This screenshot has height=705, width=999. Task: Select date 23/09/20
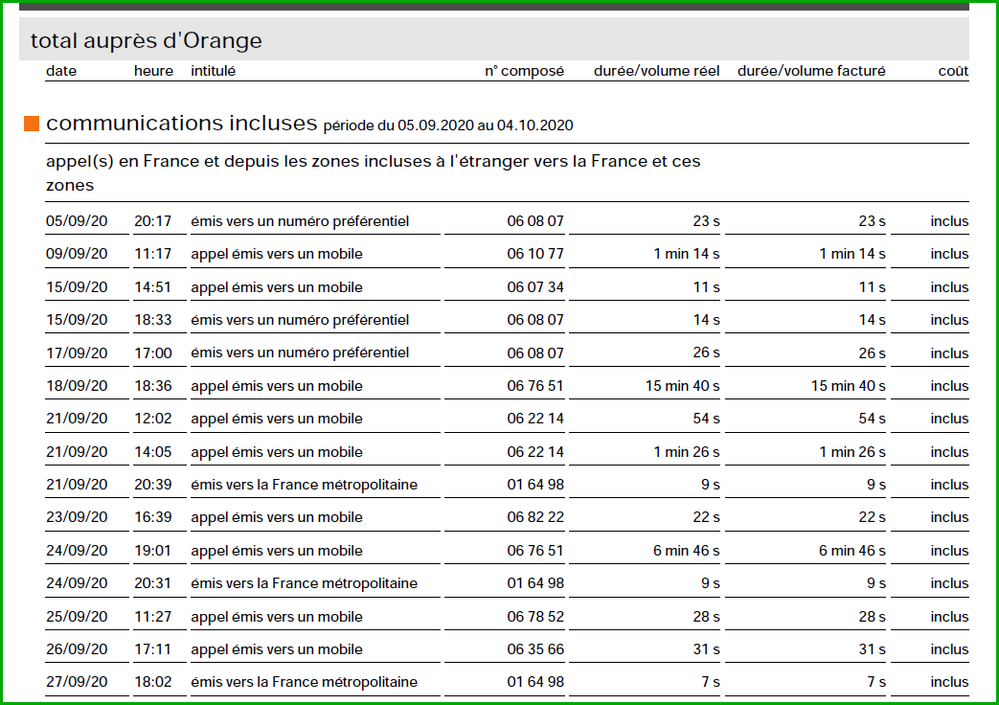[76, 517]
